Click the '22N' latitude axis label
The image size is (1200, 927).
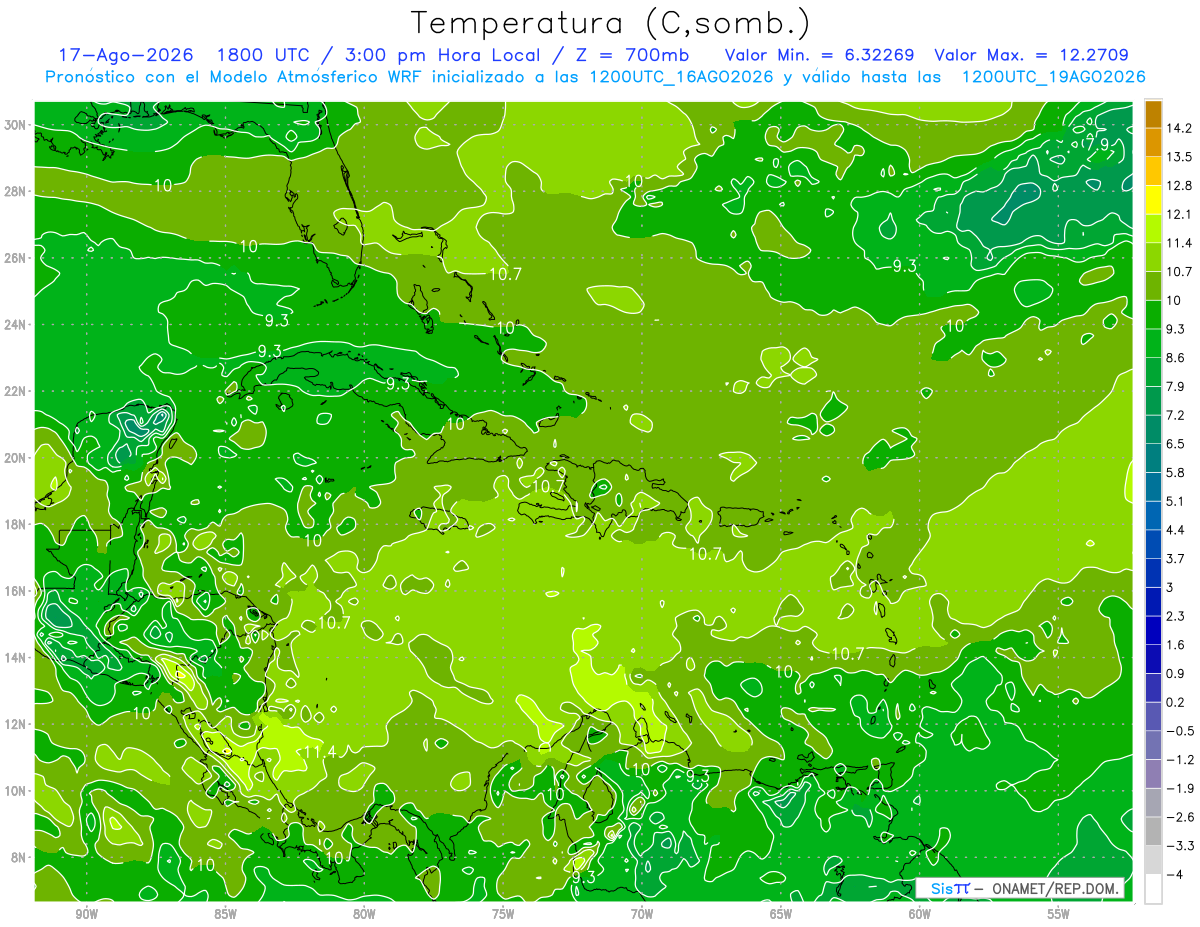(16, 391)
